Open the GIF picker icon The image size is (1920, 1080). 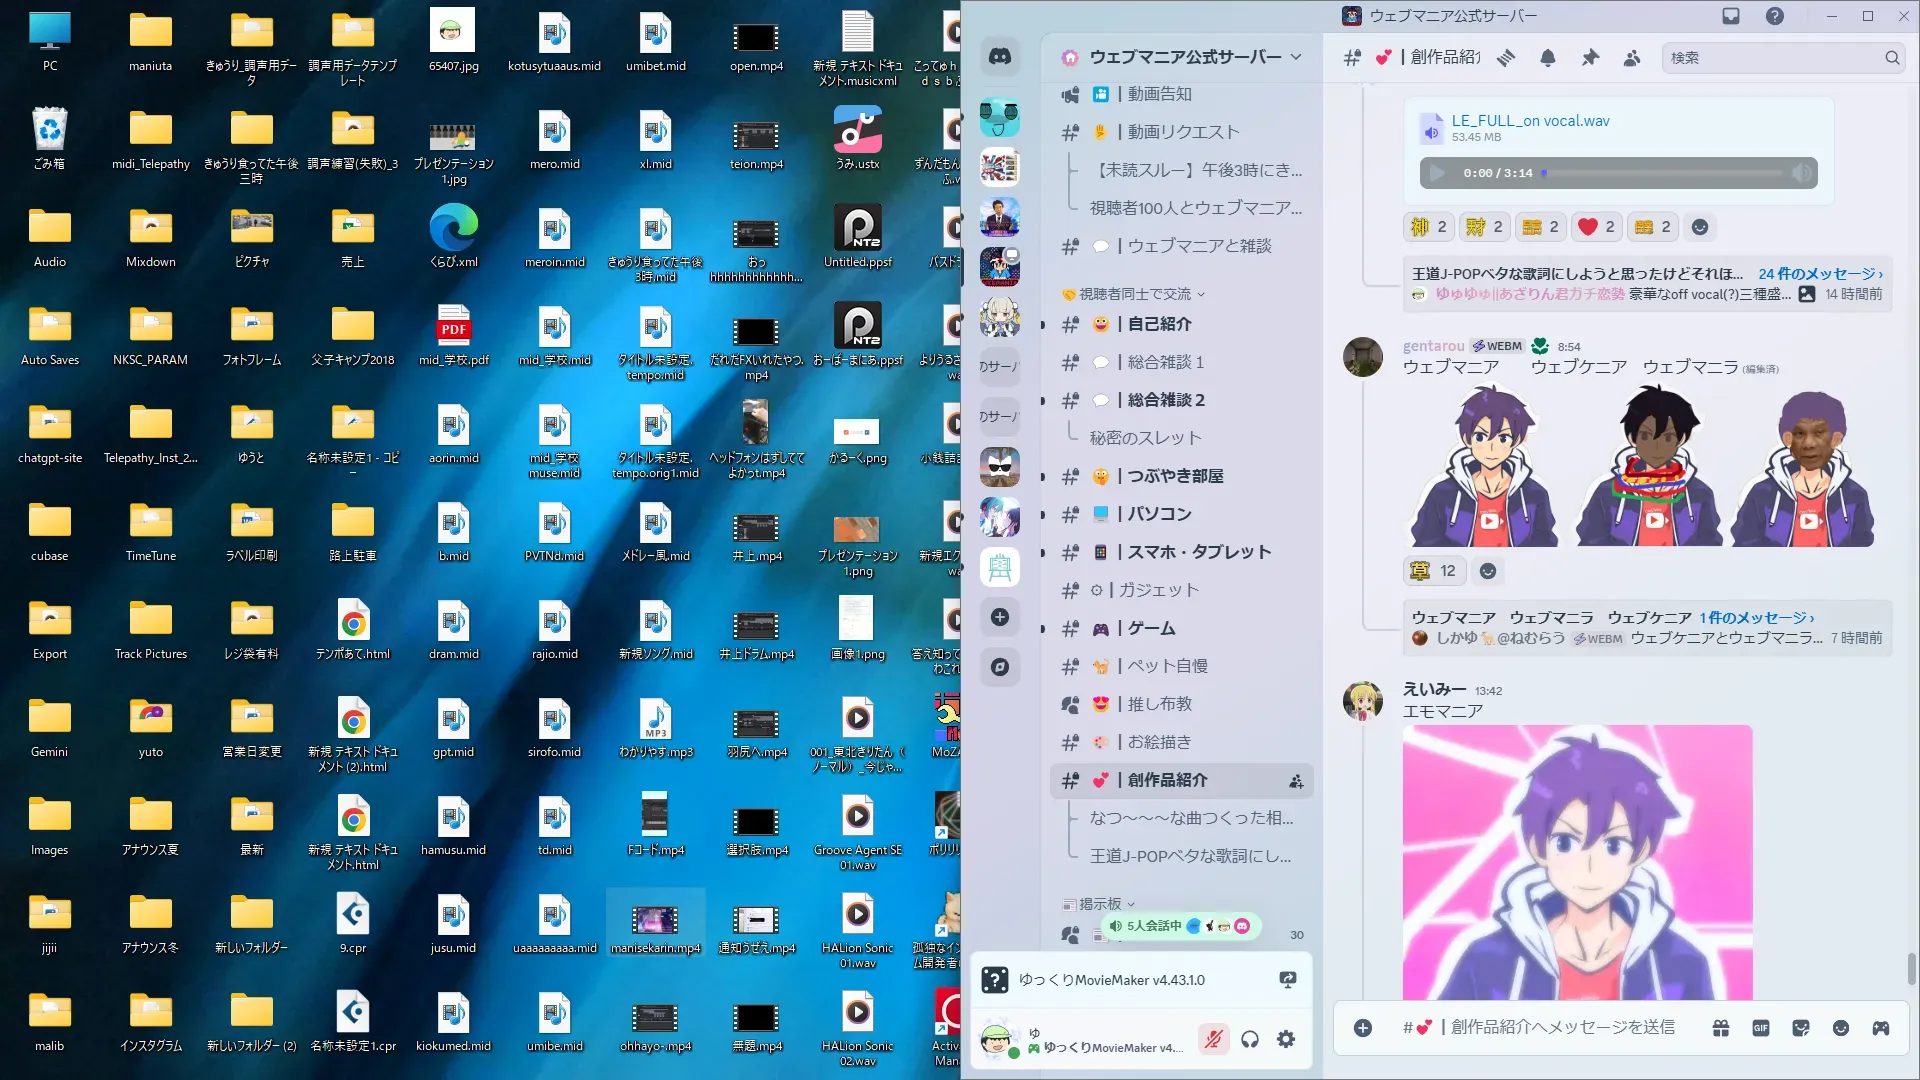(x=1761, y=1028)
